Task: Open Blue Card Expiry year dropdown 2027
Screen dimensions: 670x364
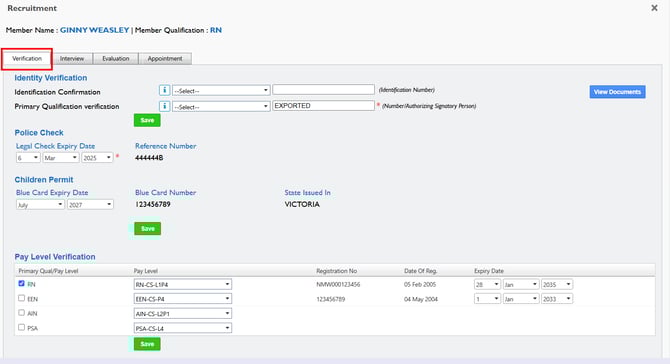Action: [90, 205]
